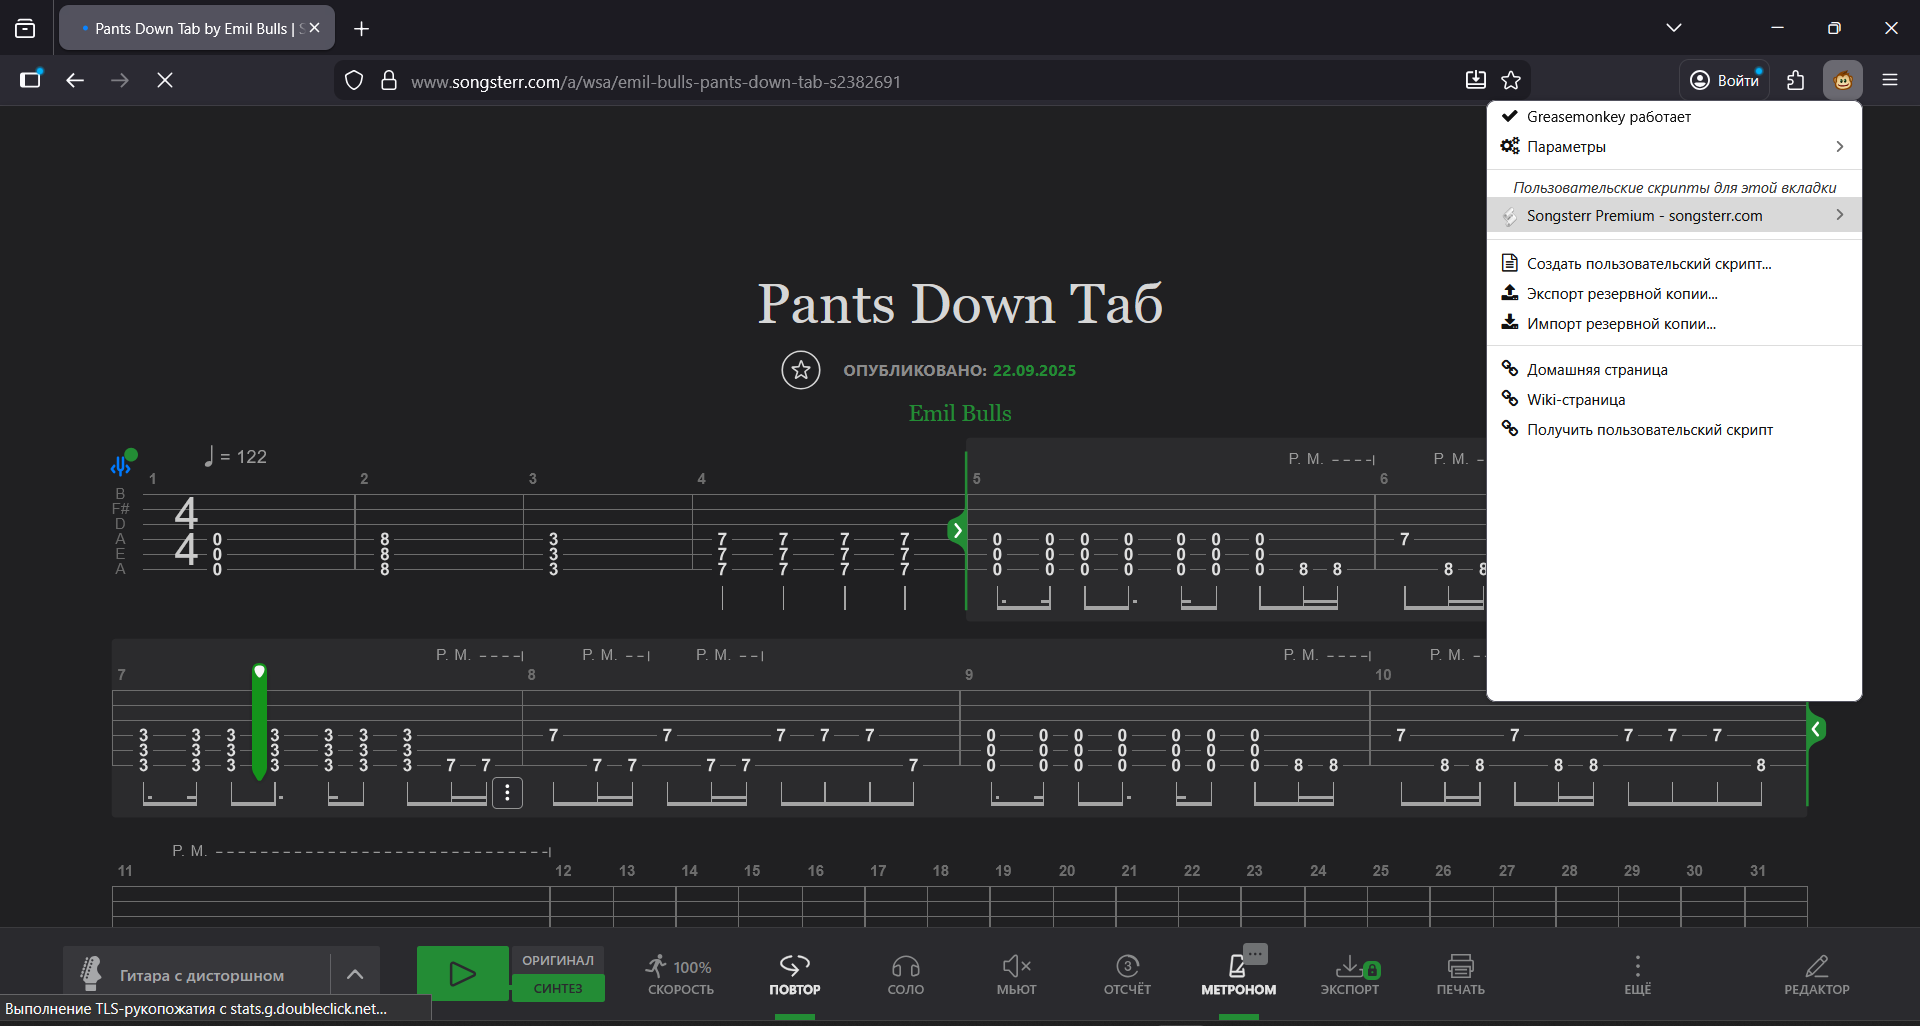Click Получить пользовательский скрипт entry
The image size is (1920, 1026).
[x=1674, y=430]
